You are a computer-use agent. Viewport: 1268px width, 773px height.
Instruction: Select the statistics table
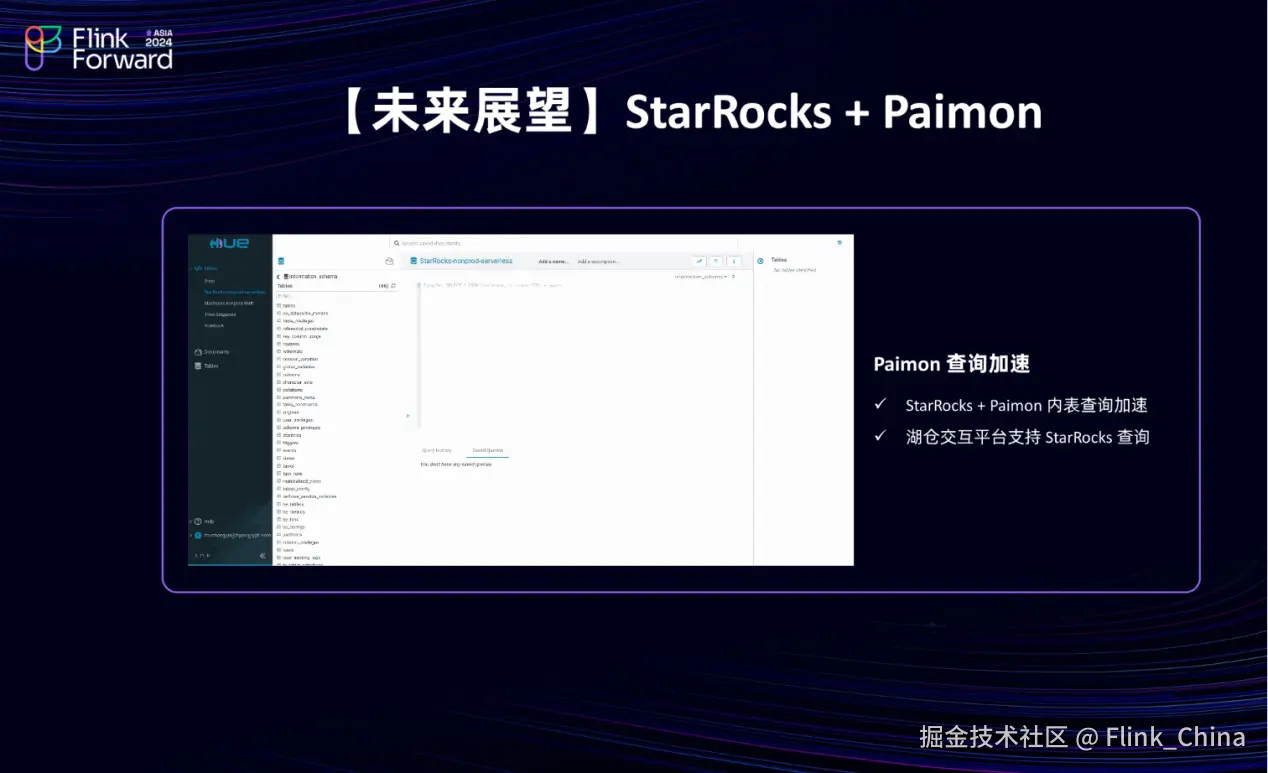tap(291, 435)
